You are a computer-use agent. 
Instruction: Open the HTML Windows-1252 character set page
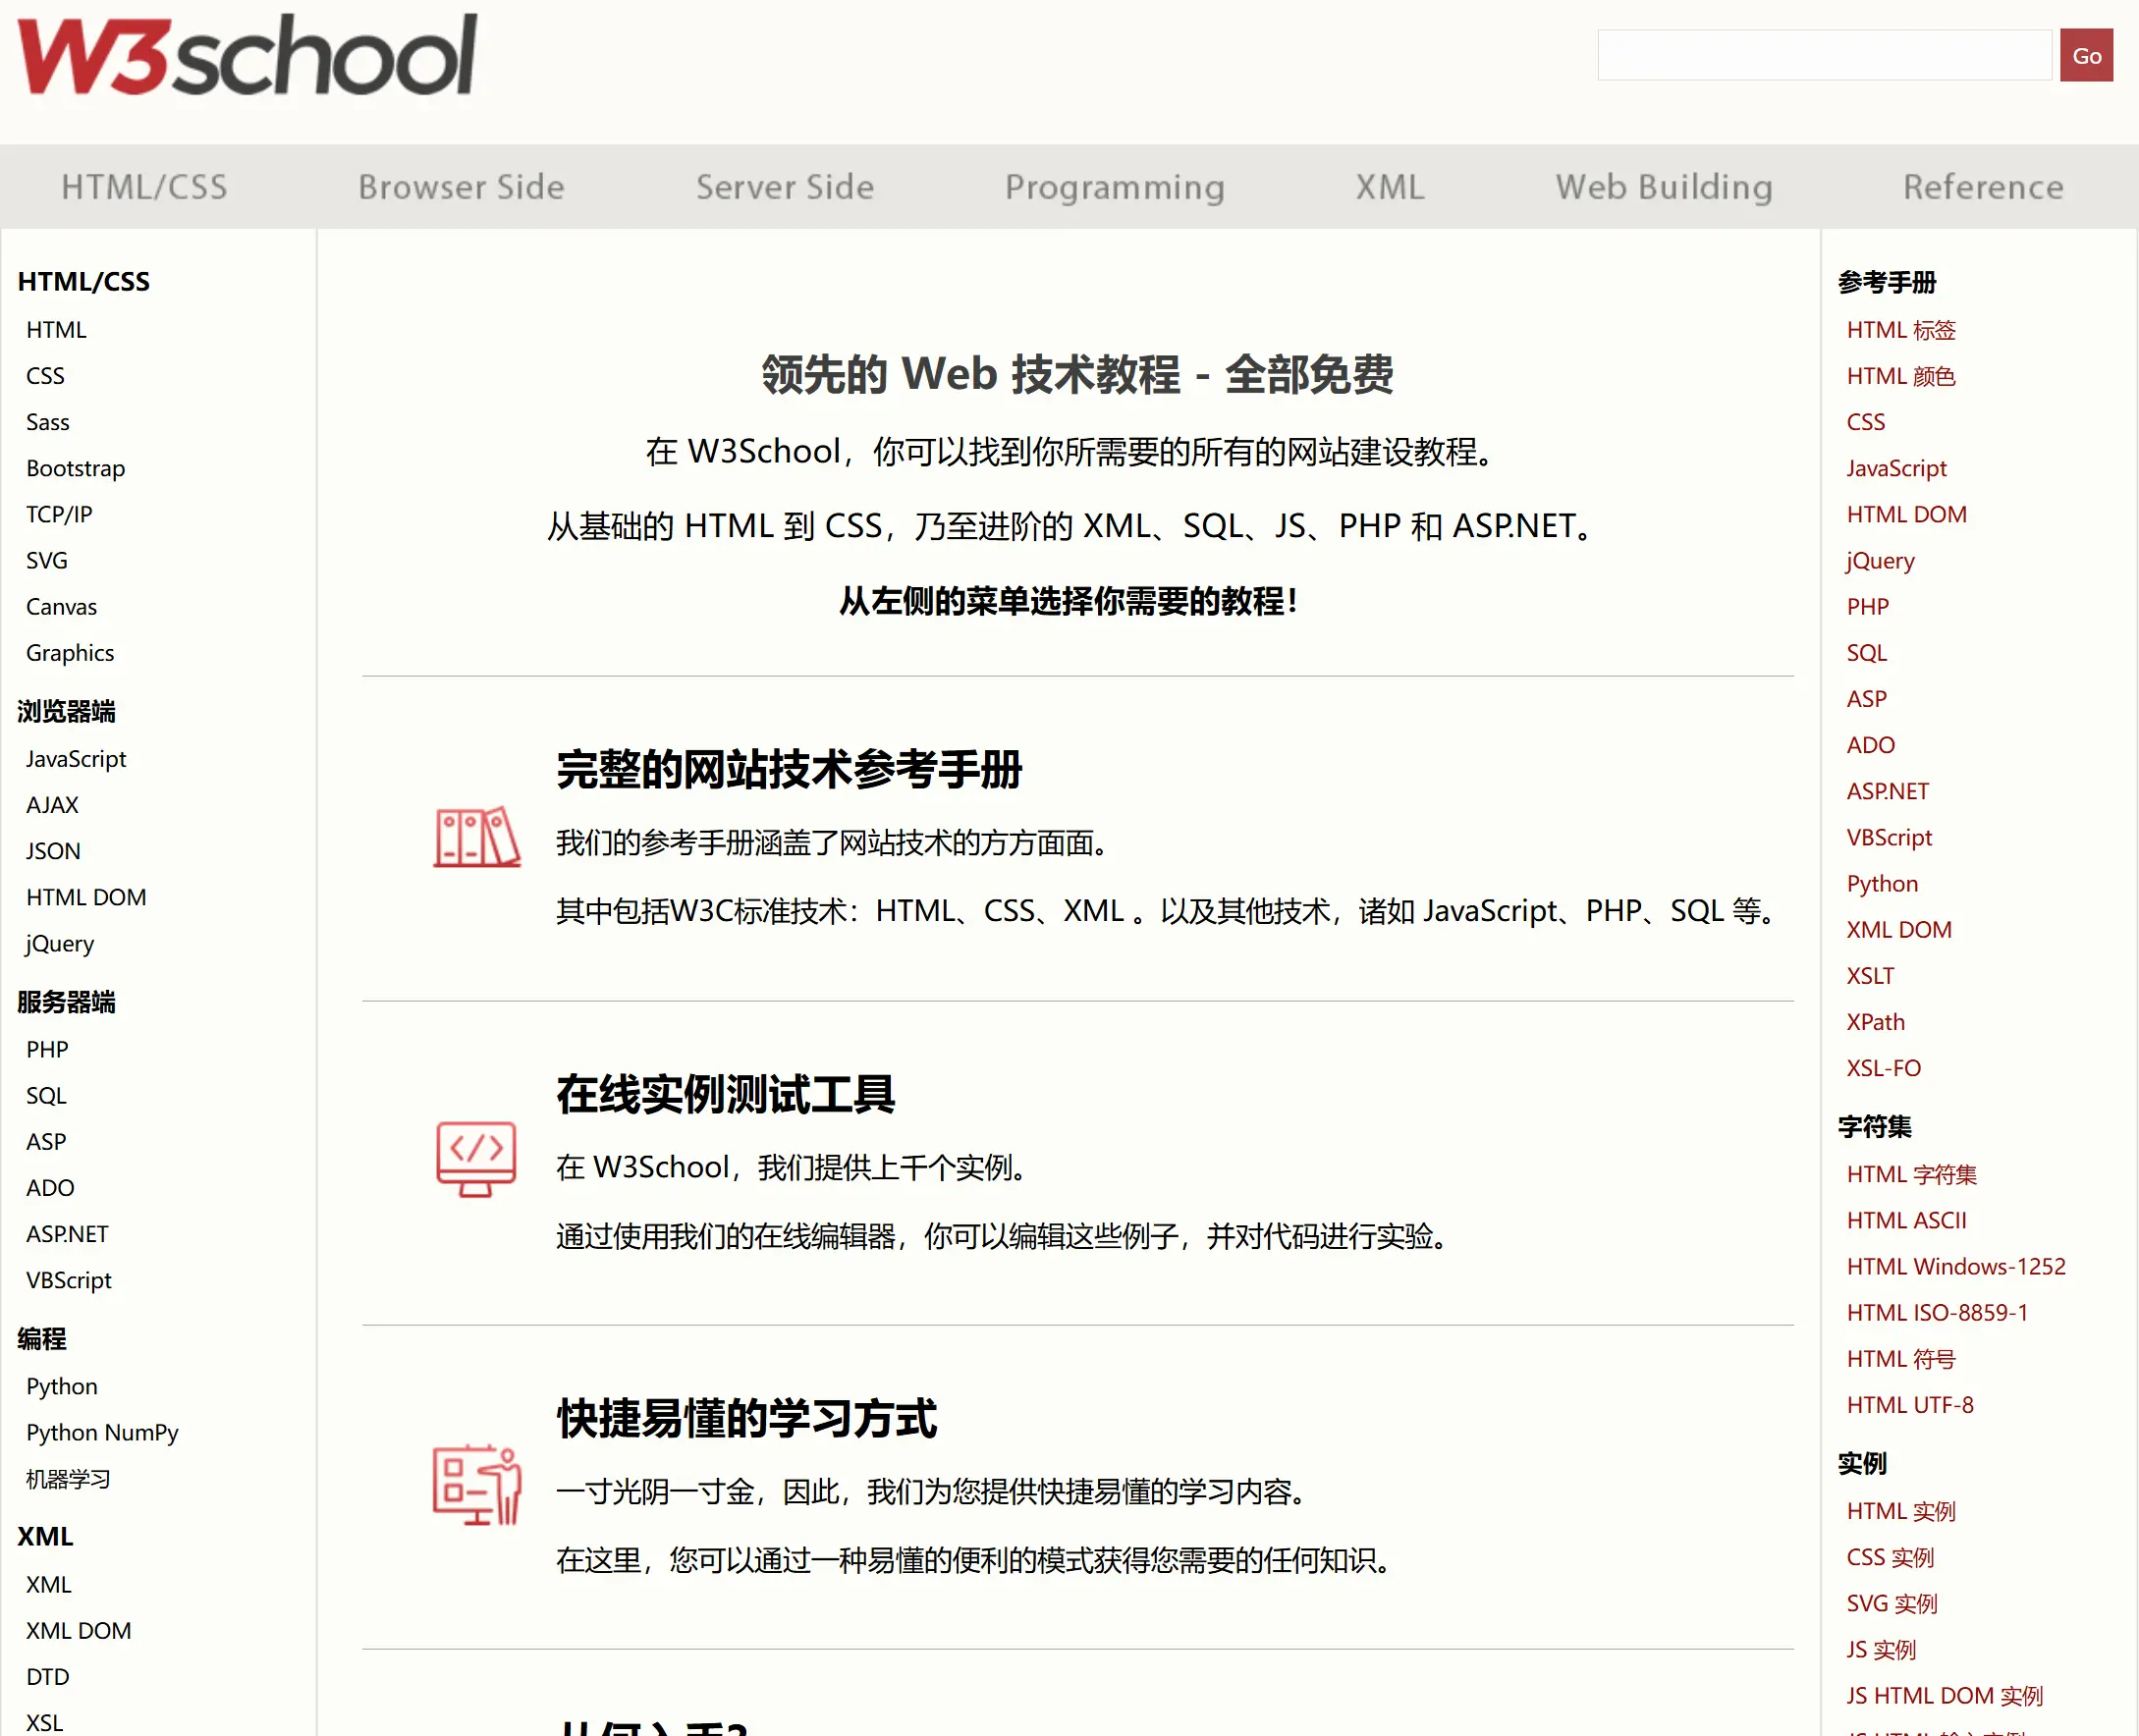[x=1956, y=1266]
